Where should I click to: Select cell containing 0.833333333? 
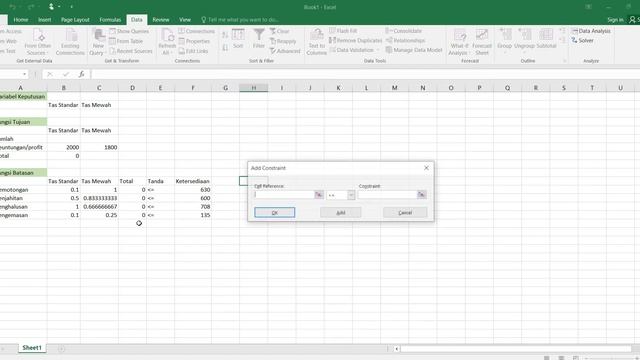point(99,198)
